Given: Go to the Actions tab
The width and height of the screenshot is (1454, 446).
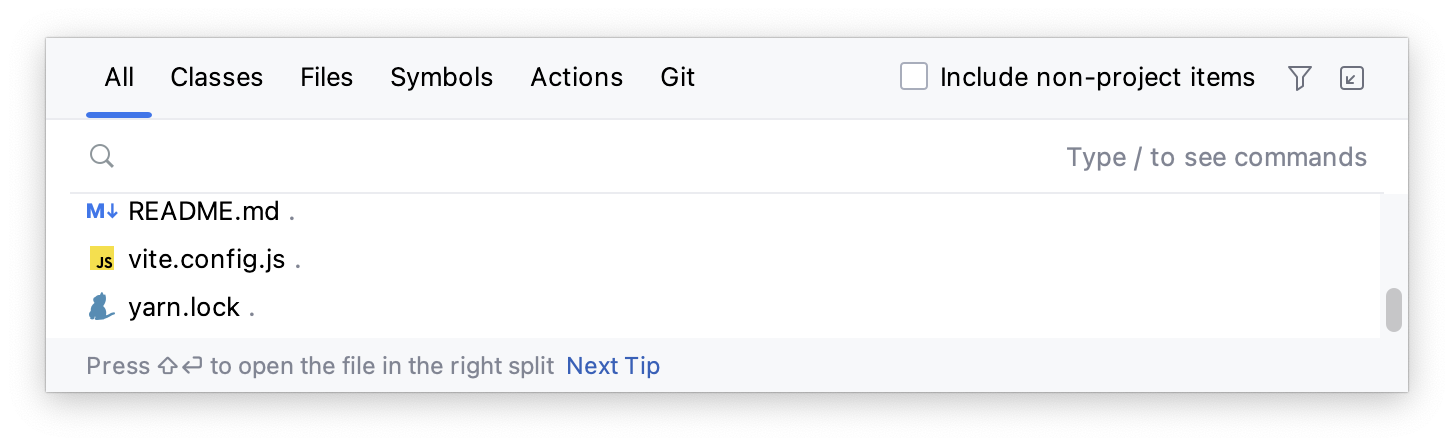Looking at the screenshot, I should pos(577,78).
